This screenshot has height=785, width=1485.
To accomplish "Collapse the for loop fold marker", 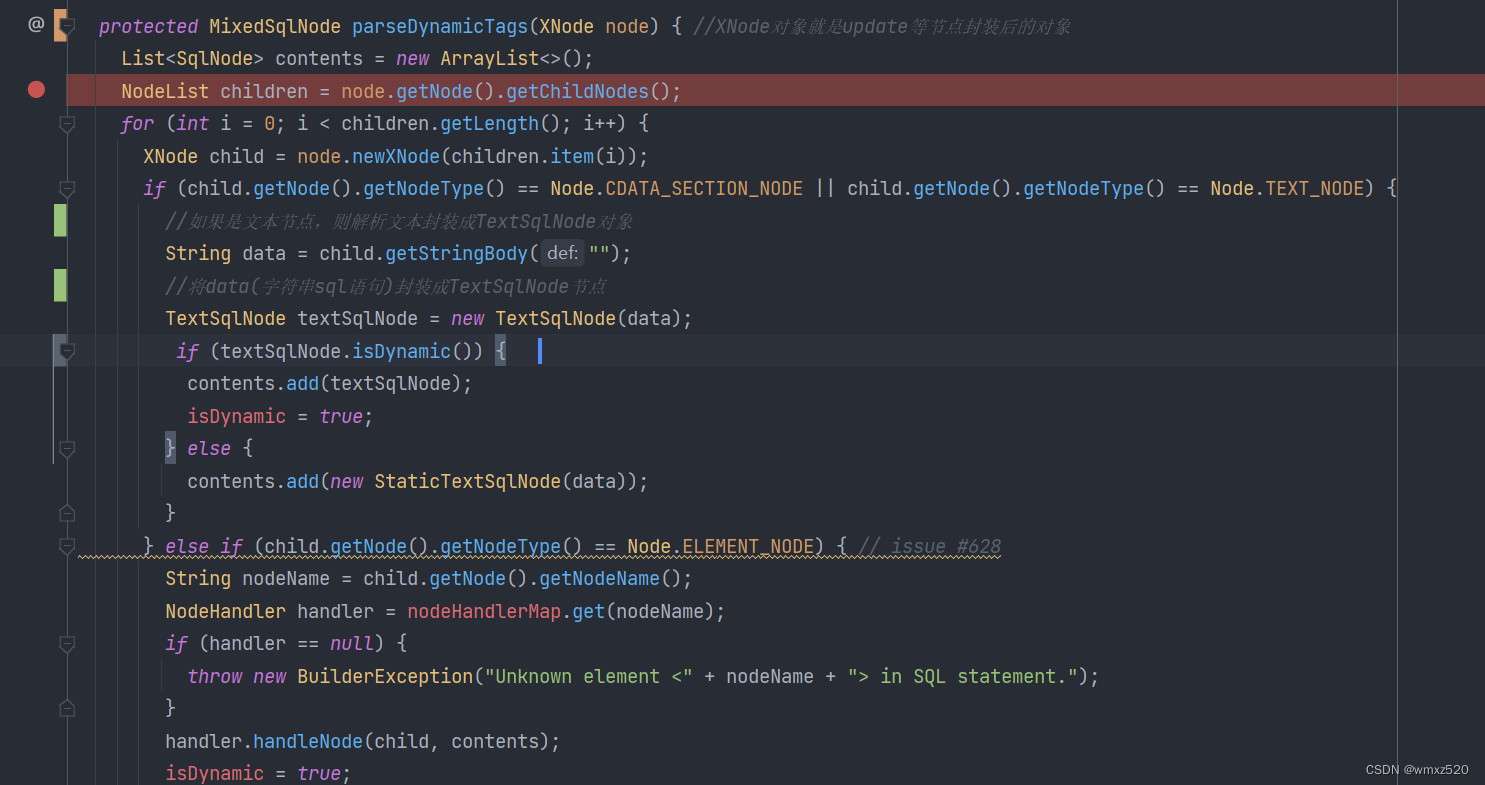I will pyautogui.click(x=67, y=123).
